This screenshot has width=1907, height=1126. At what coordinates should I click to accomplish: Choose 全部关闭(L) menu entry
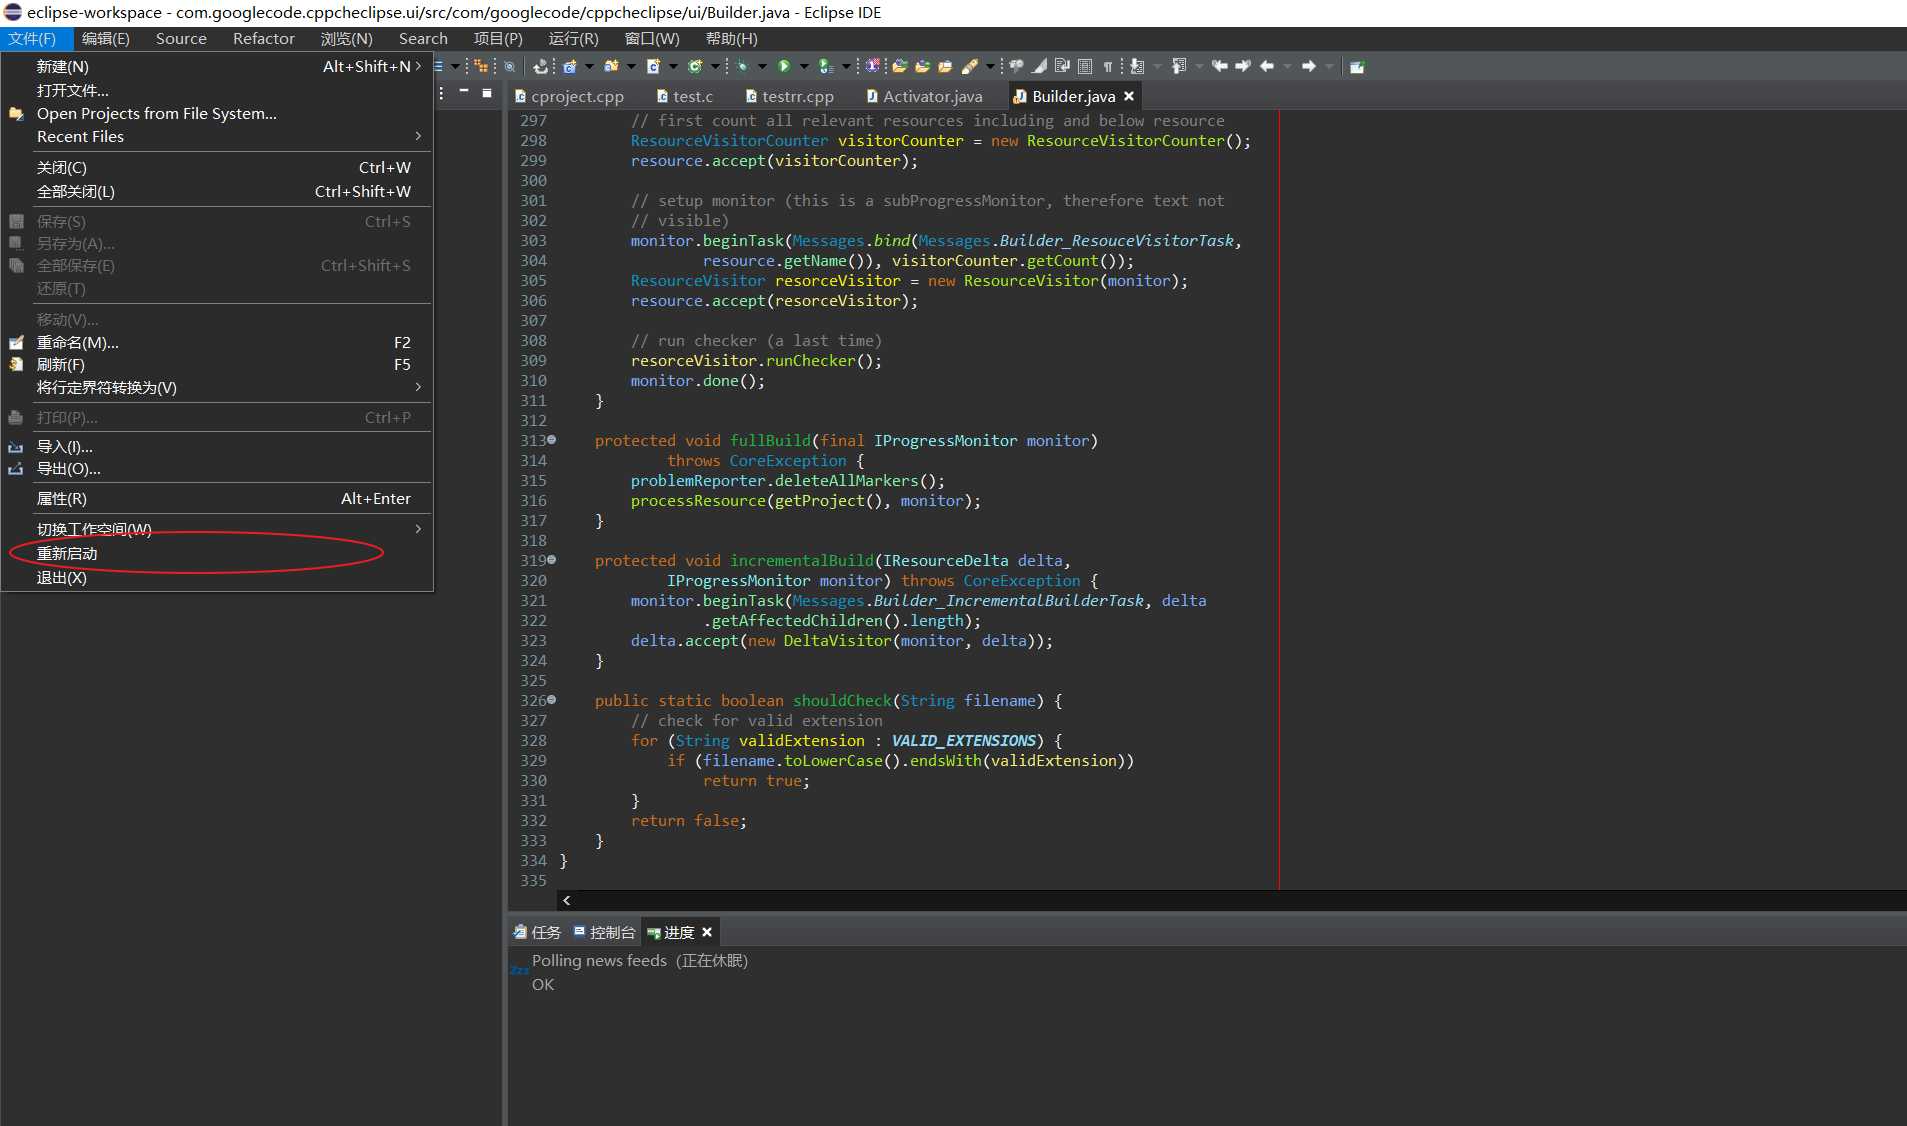coord(217,191)
